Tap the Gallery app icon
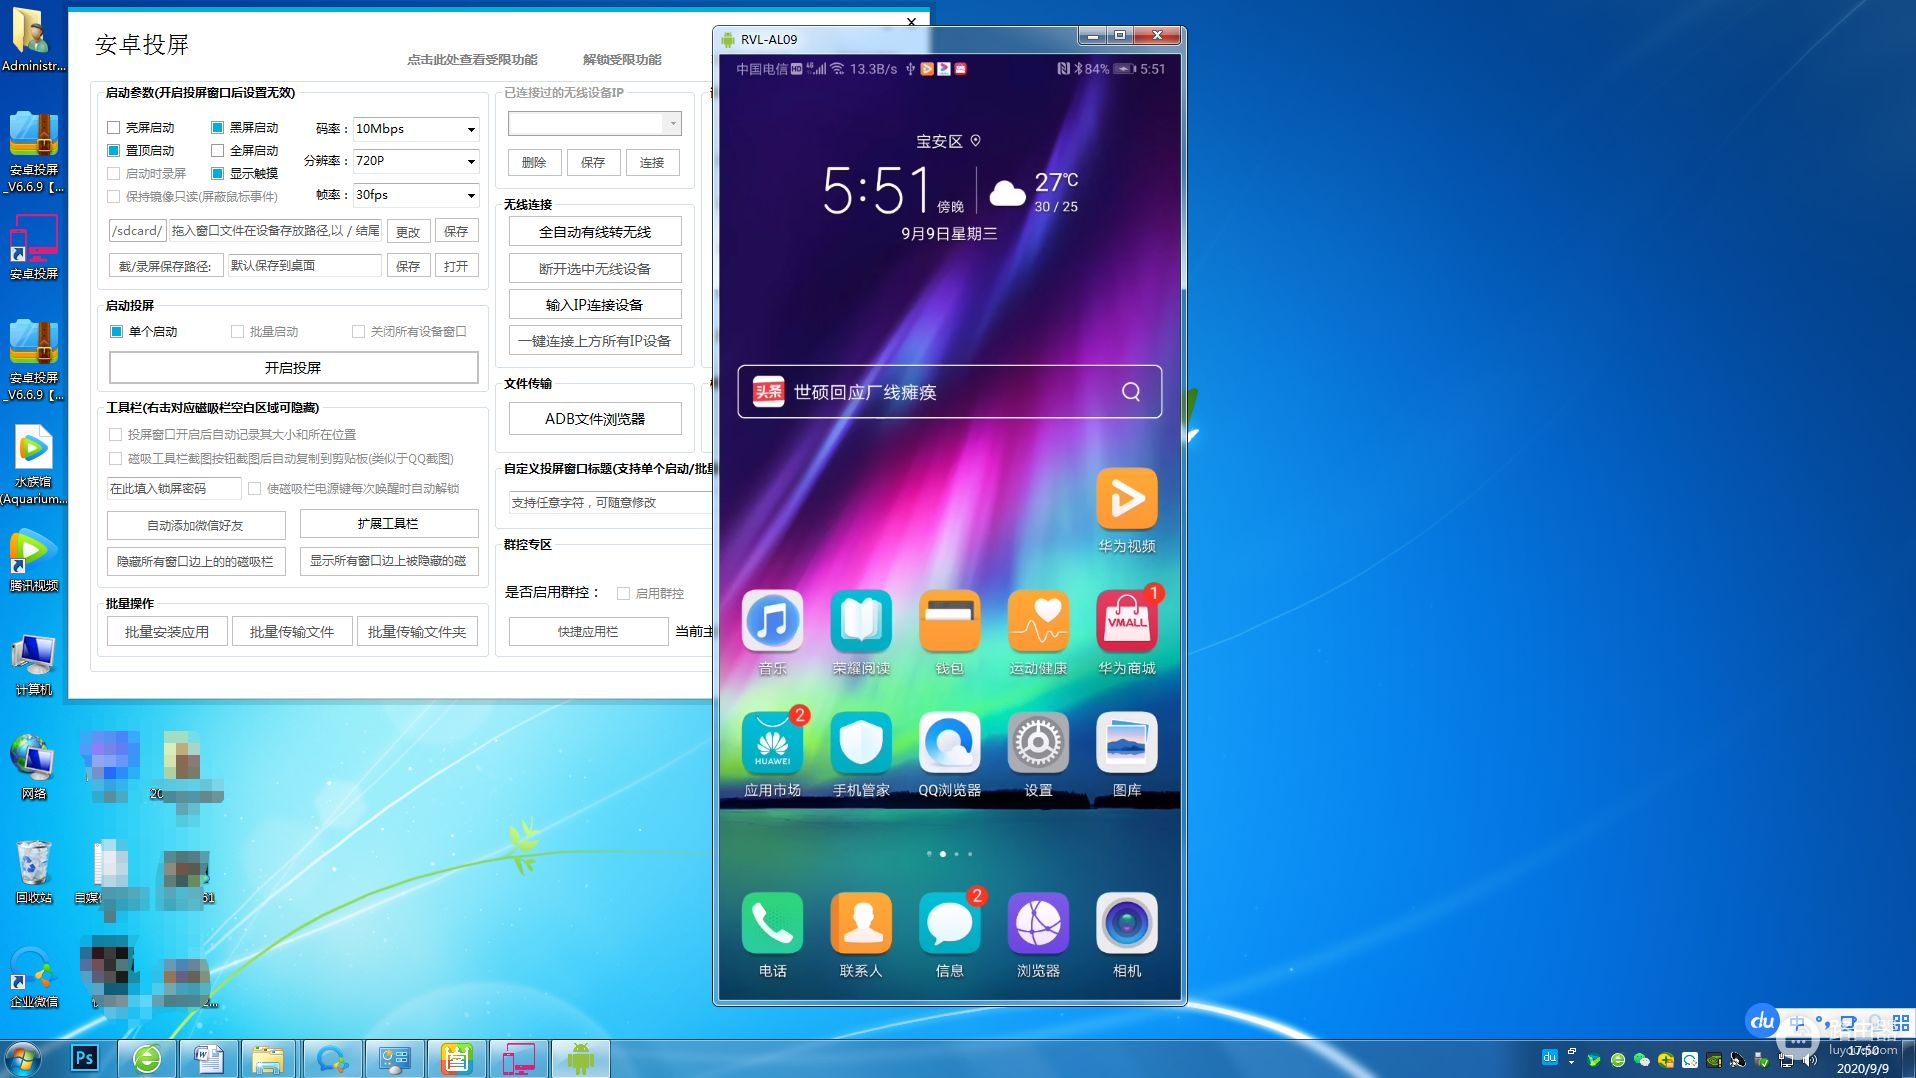The width and height of the screenshot is (1916, 1078). click(1126, 743)
